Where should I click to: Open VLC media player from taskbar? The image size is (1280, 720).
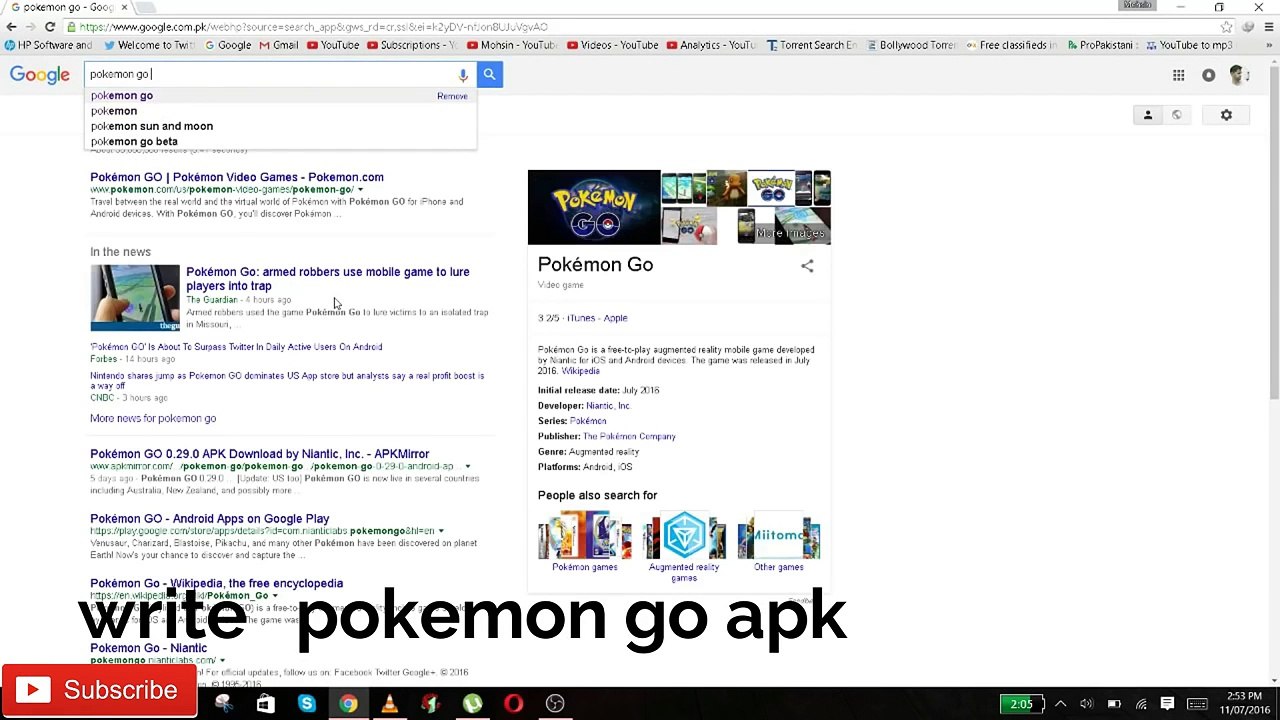click(389, 704)
